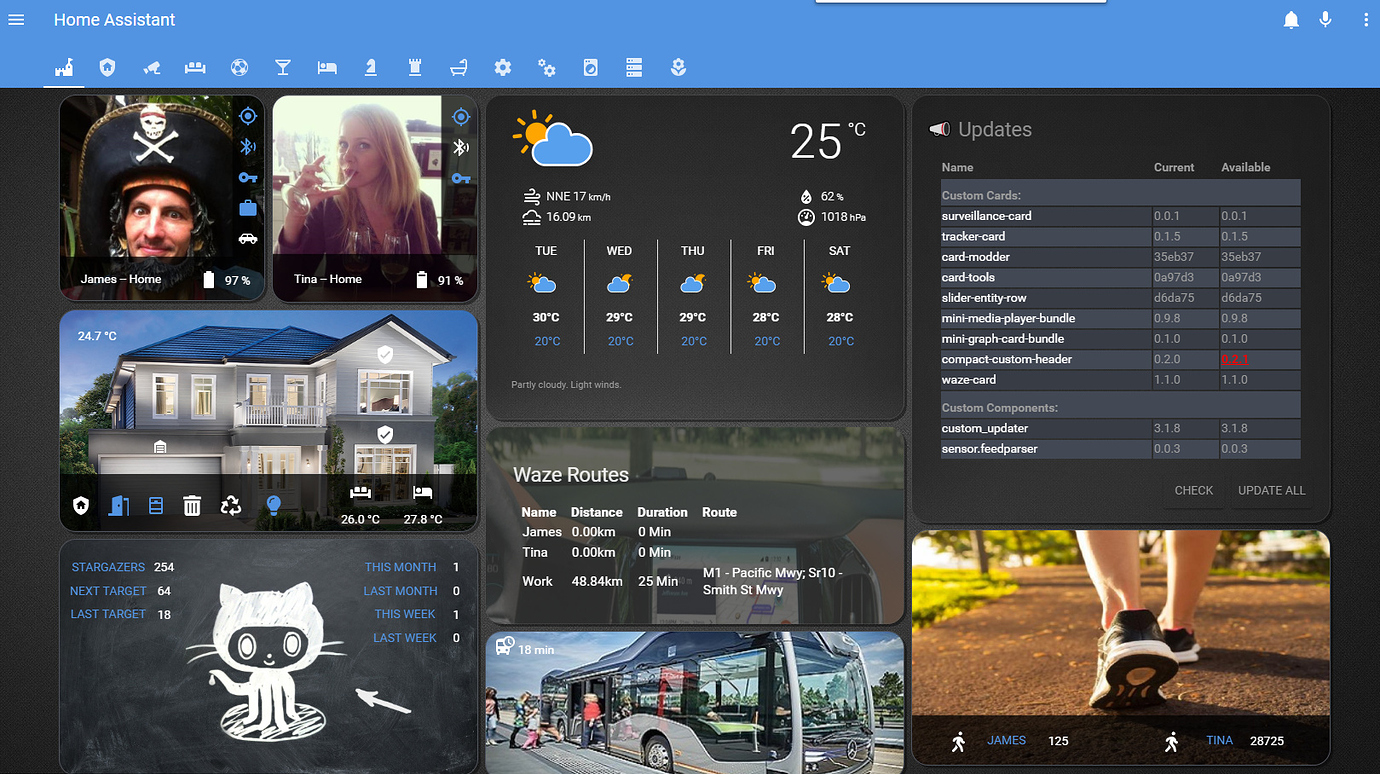
Task: Toggle GPS tracking on Tina's tracker card
Action: 460,116
